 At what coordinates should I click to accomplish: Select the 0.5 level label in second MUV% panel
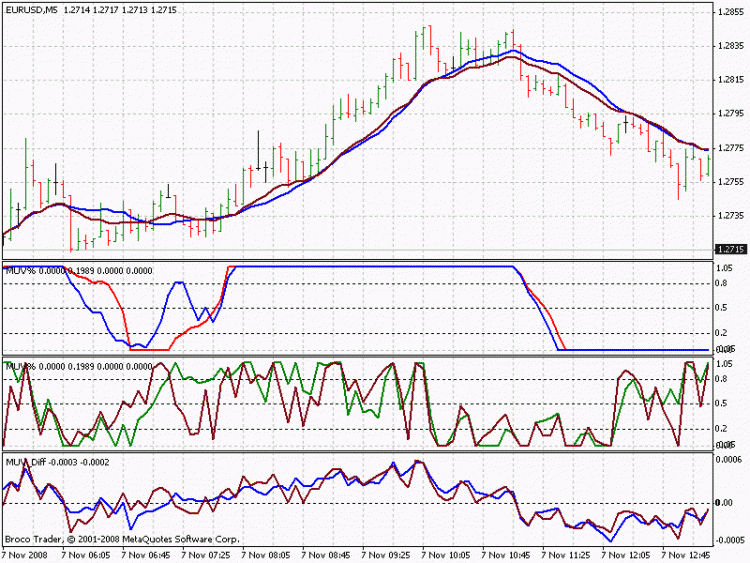(x=722, y=404)
